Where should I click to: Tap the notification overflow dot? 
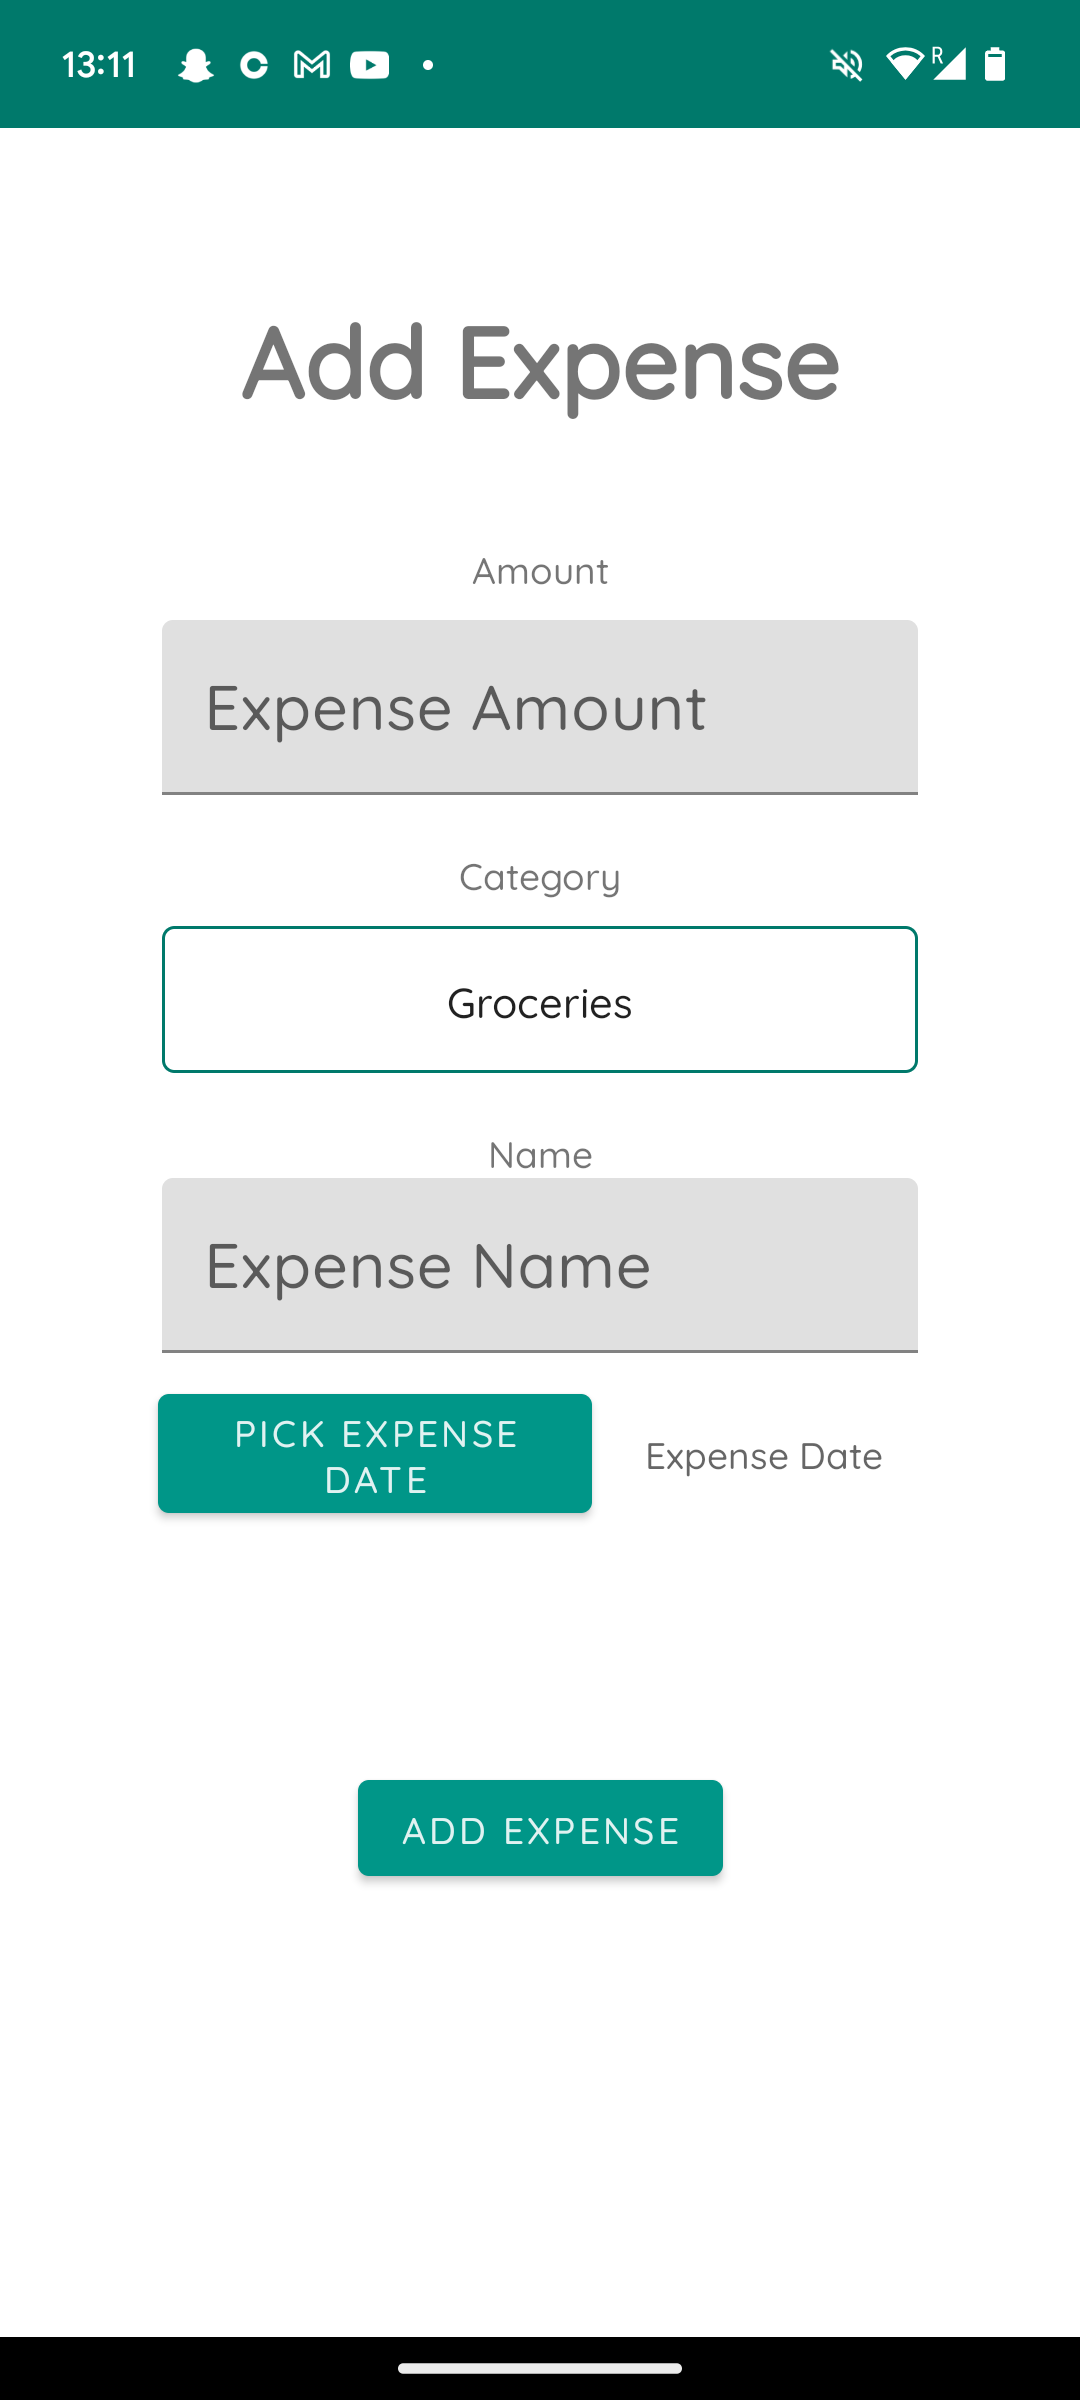point(428,66)
